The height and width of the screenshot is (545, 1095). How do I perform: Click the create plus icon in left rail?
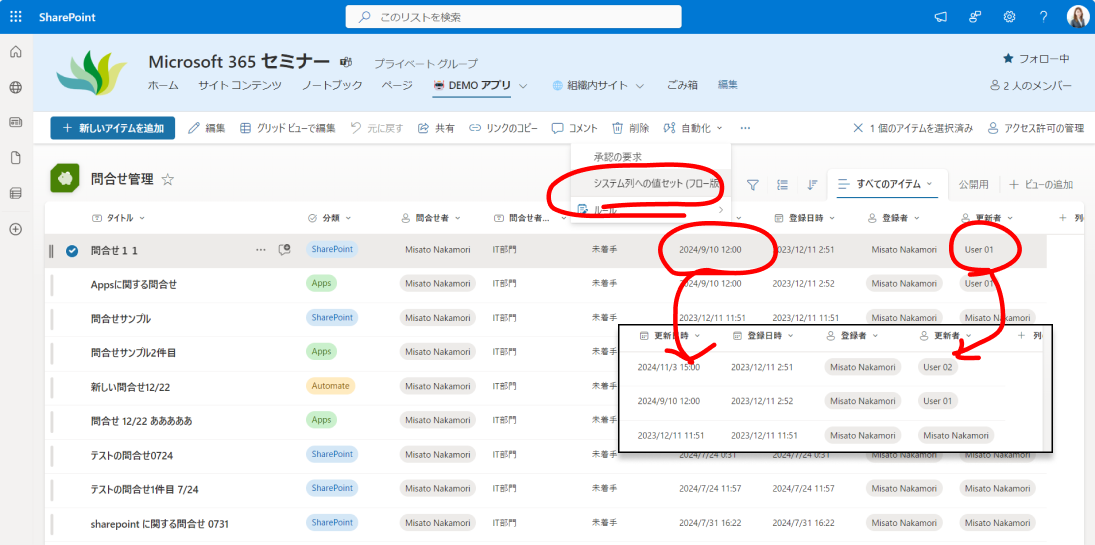tap(15, 229)
